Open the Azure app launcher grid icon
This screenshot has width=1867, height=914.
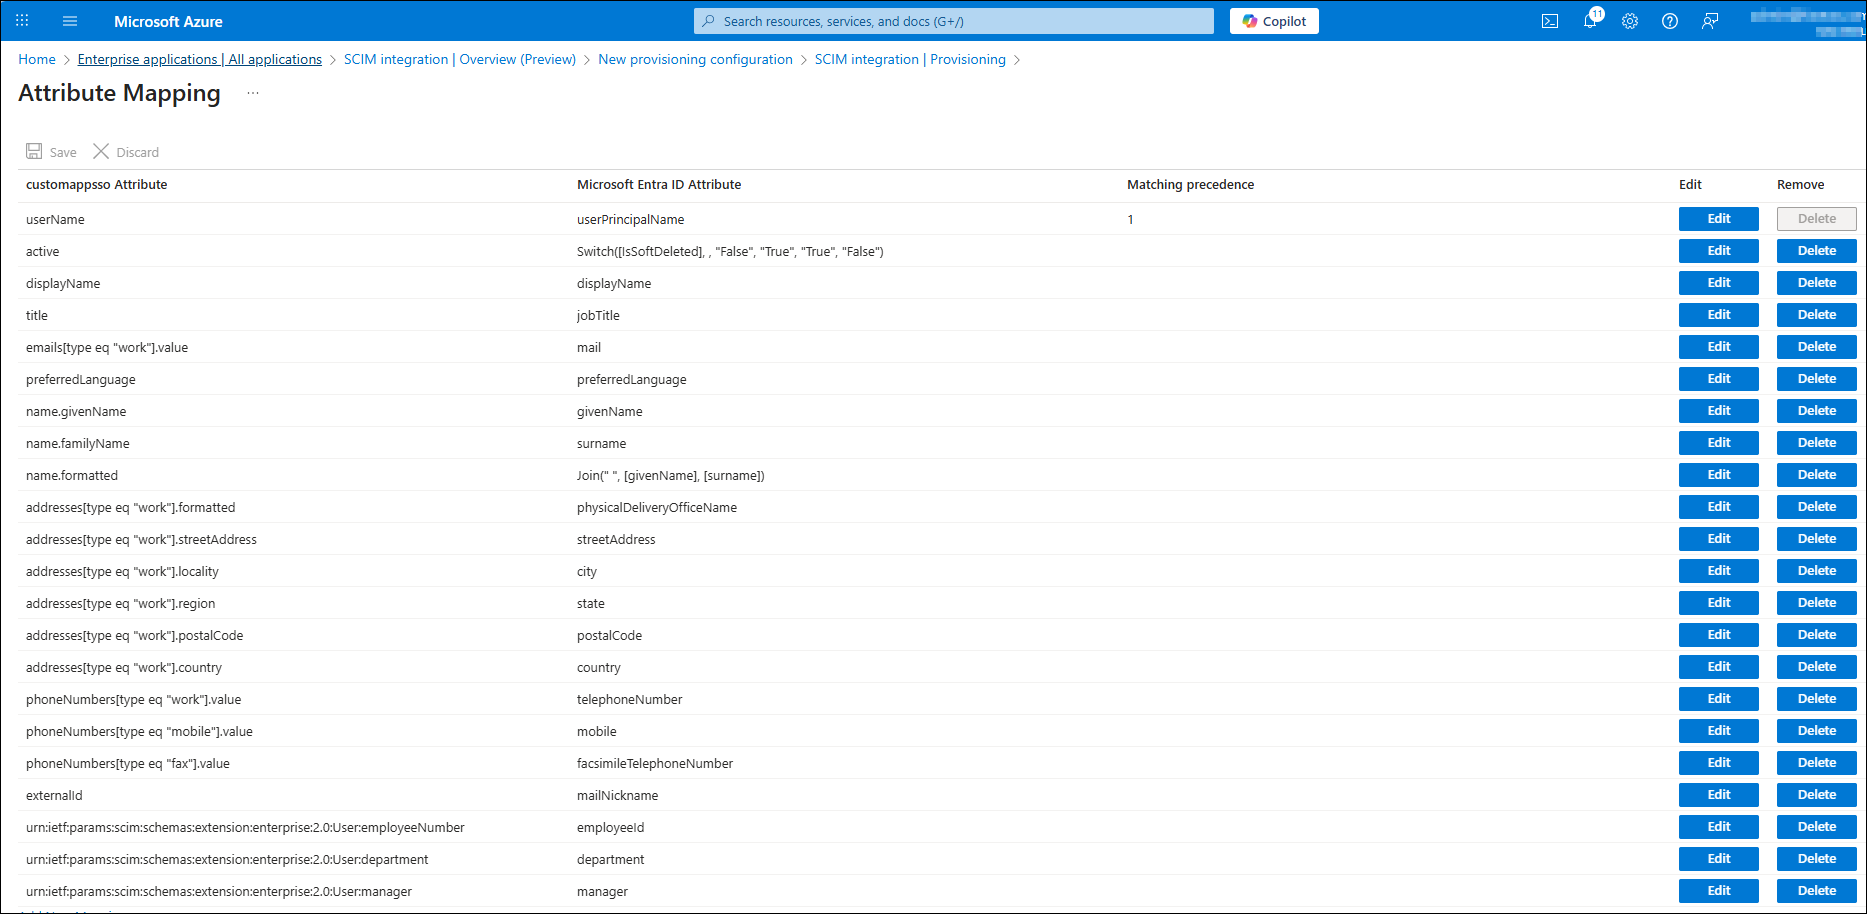22,21
